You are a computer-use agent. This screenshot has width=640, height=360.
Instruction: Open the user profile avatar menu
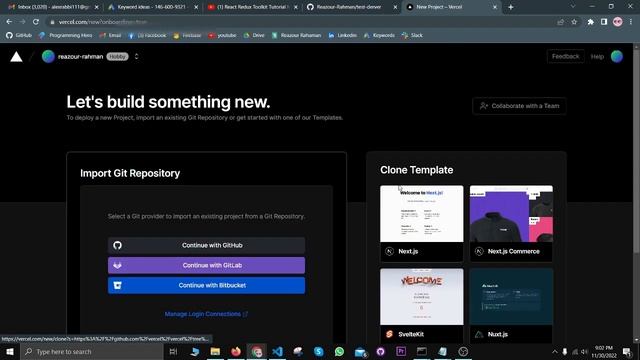(617, 56)
